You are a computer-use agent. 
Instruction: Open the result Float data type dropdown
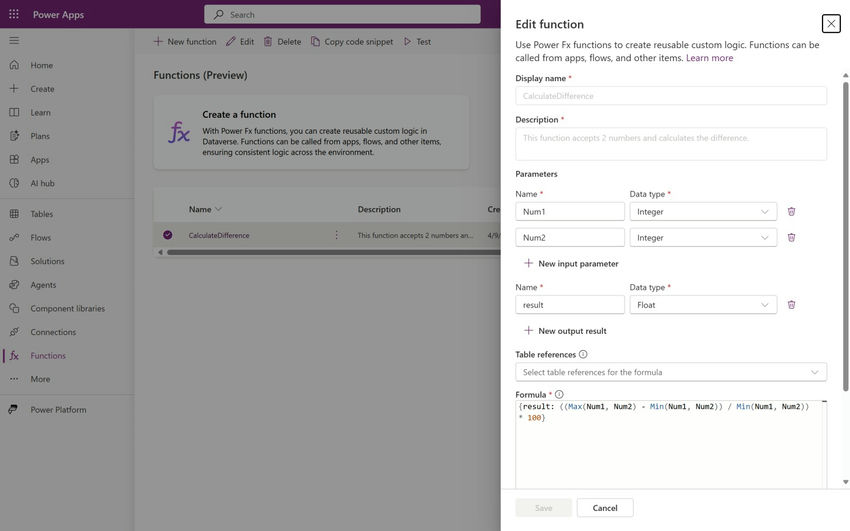703,305
